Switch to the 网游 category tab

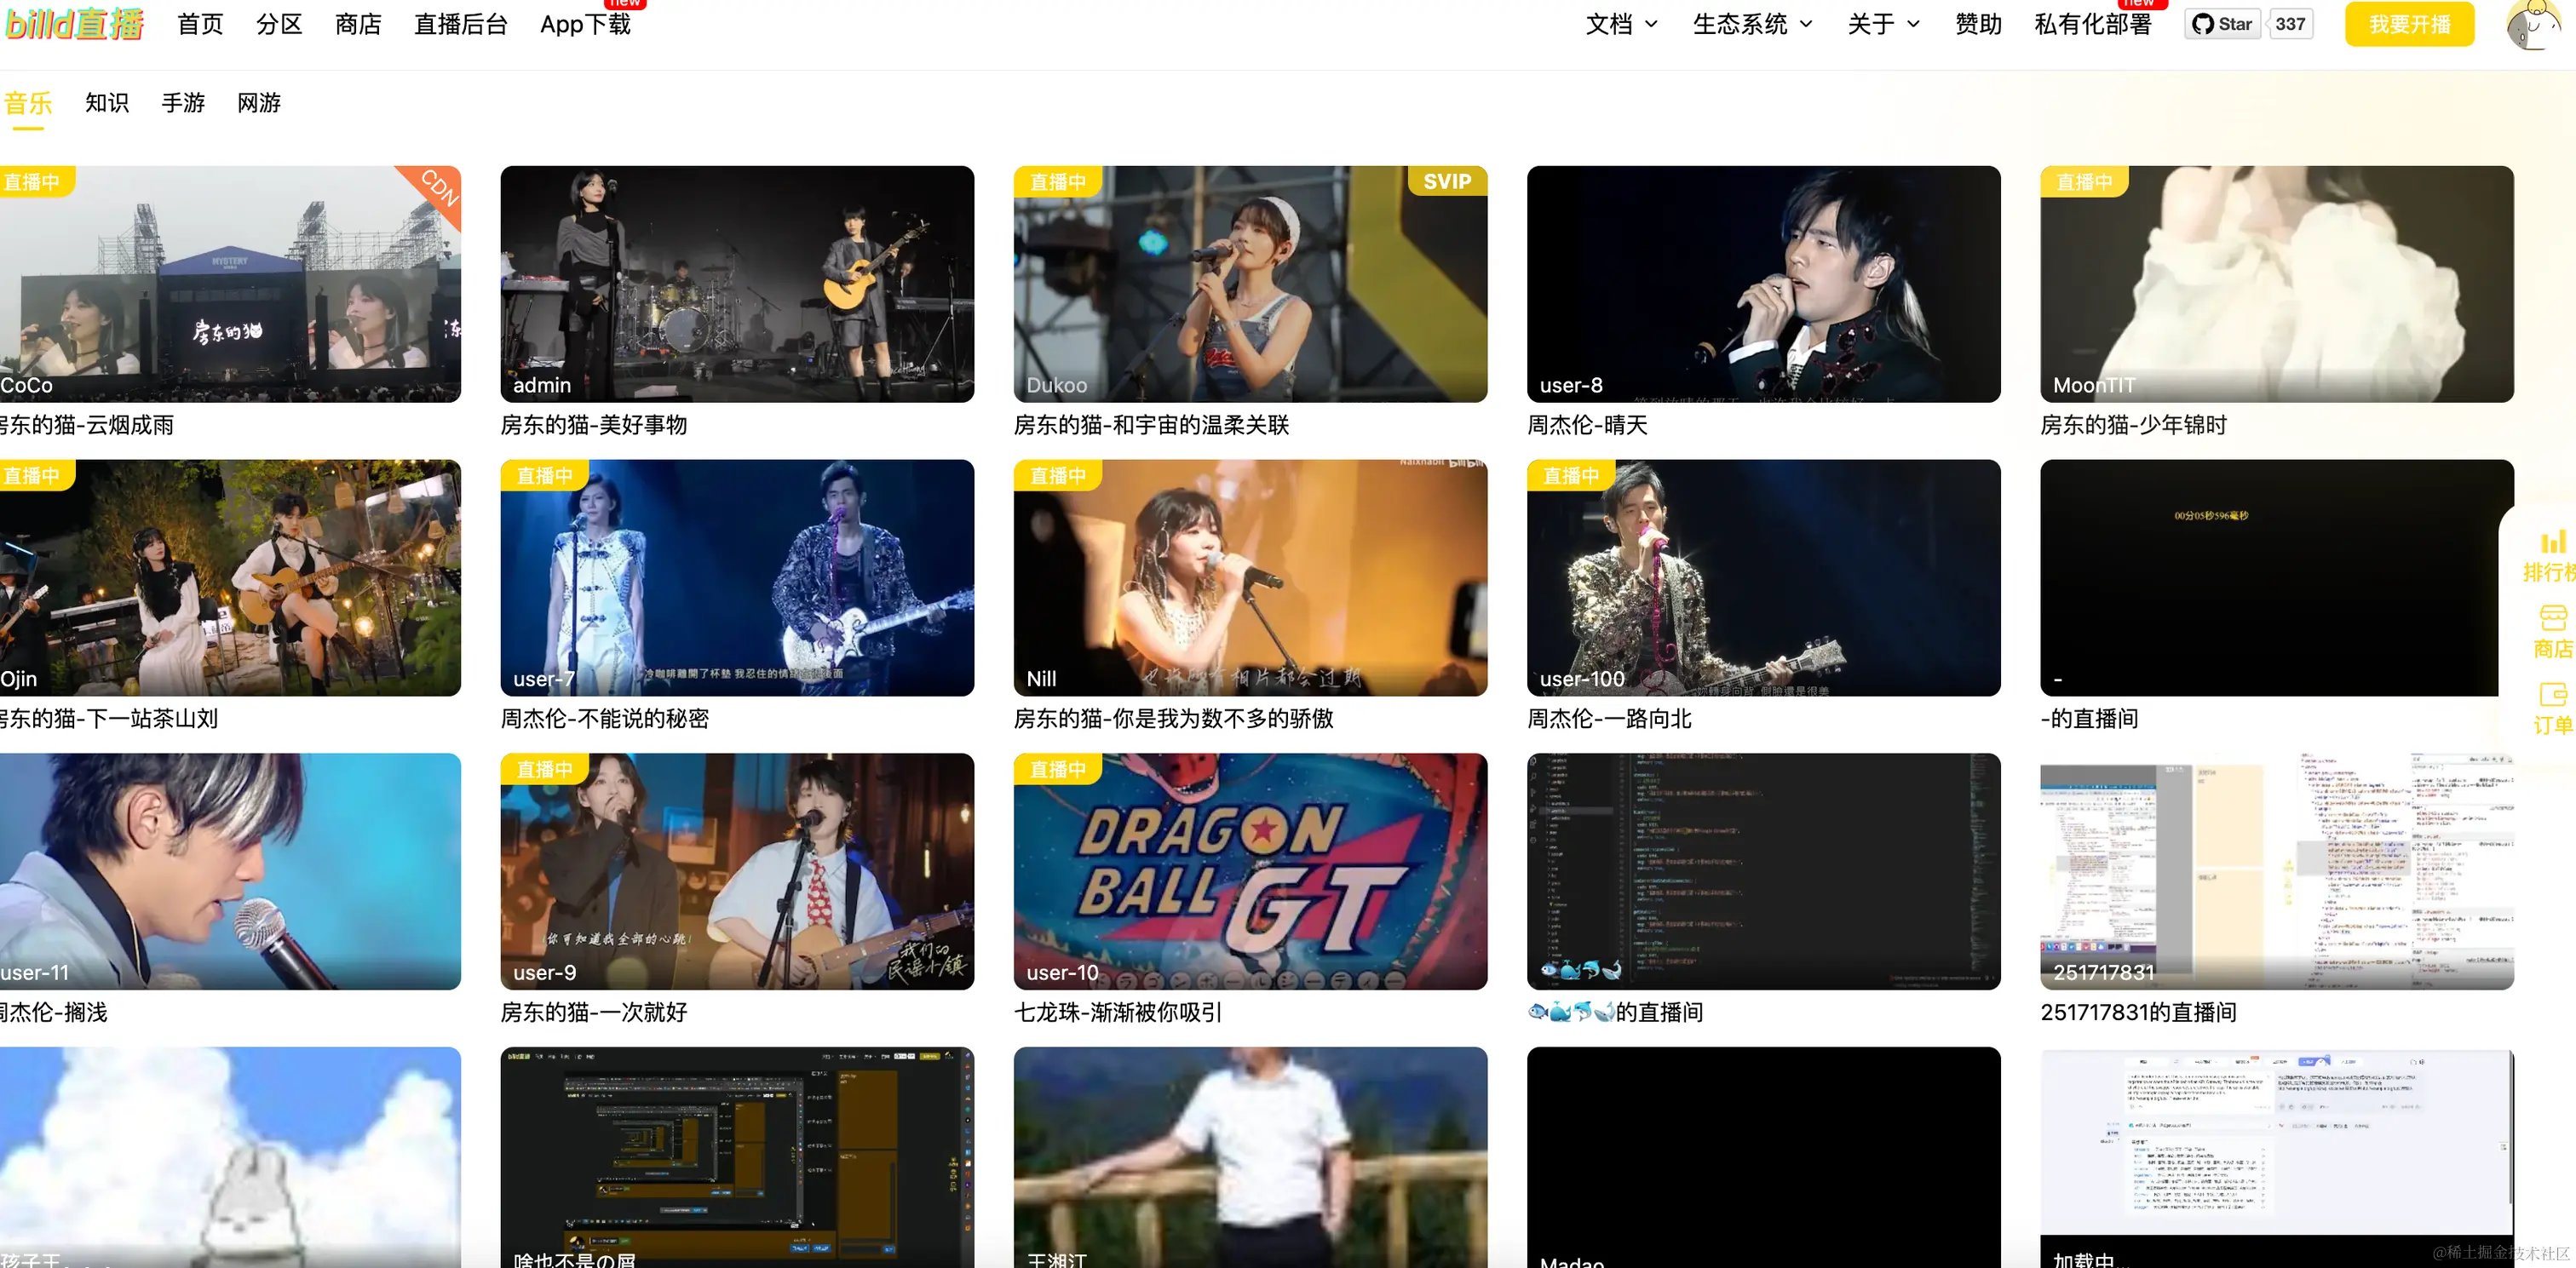pyautogui.click(x=259, y=103)
